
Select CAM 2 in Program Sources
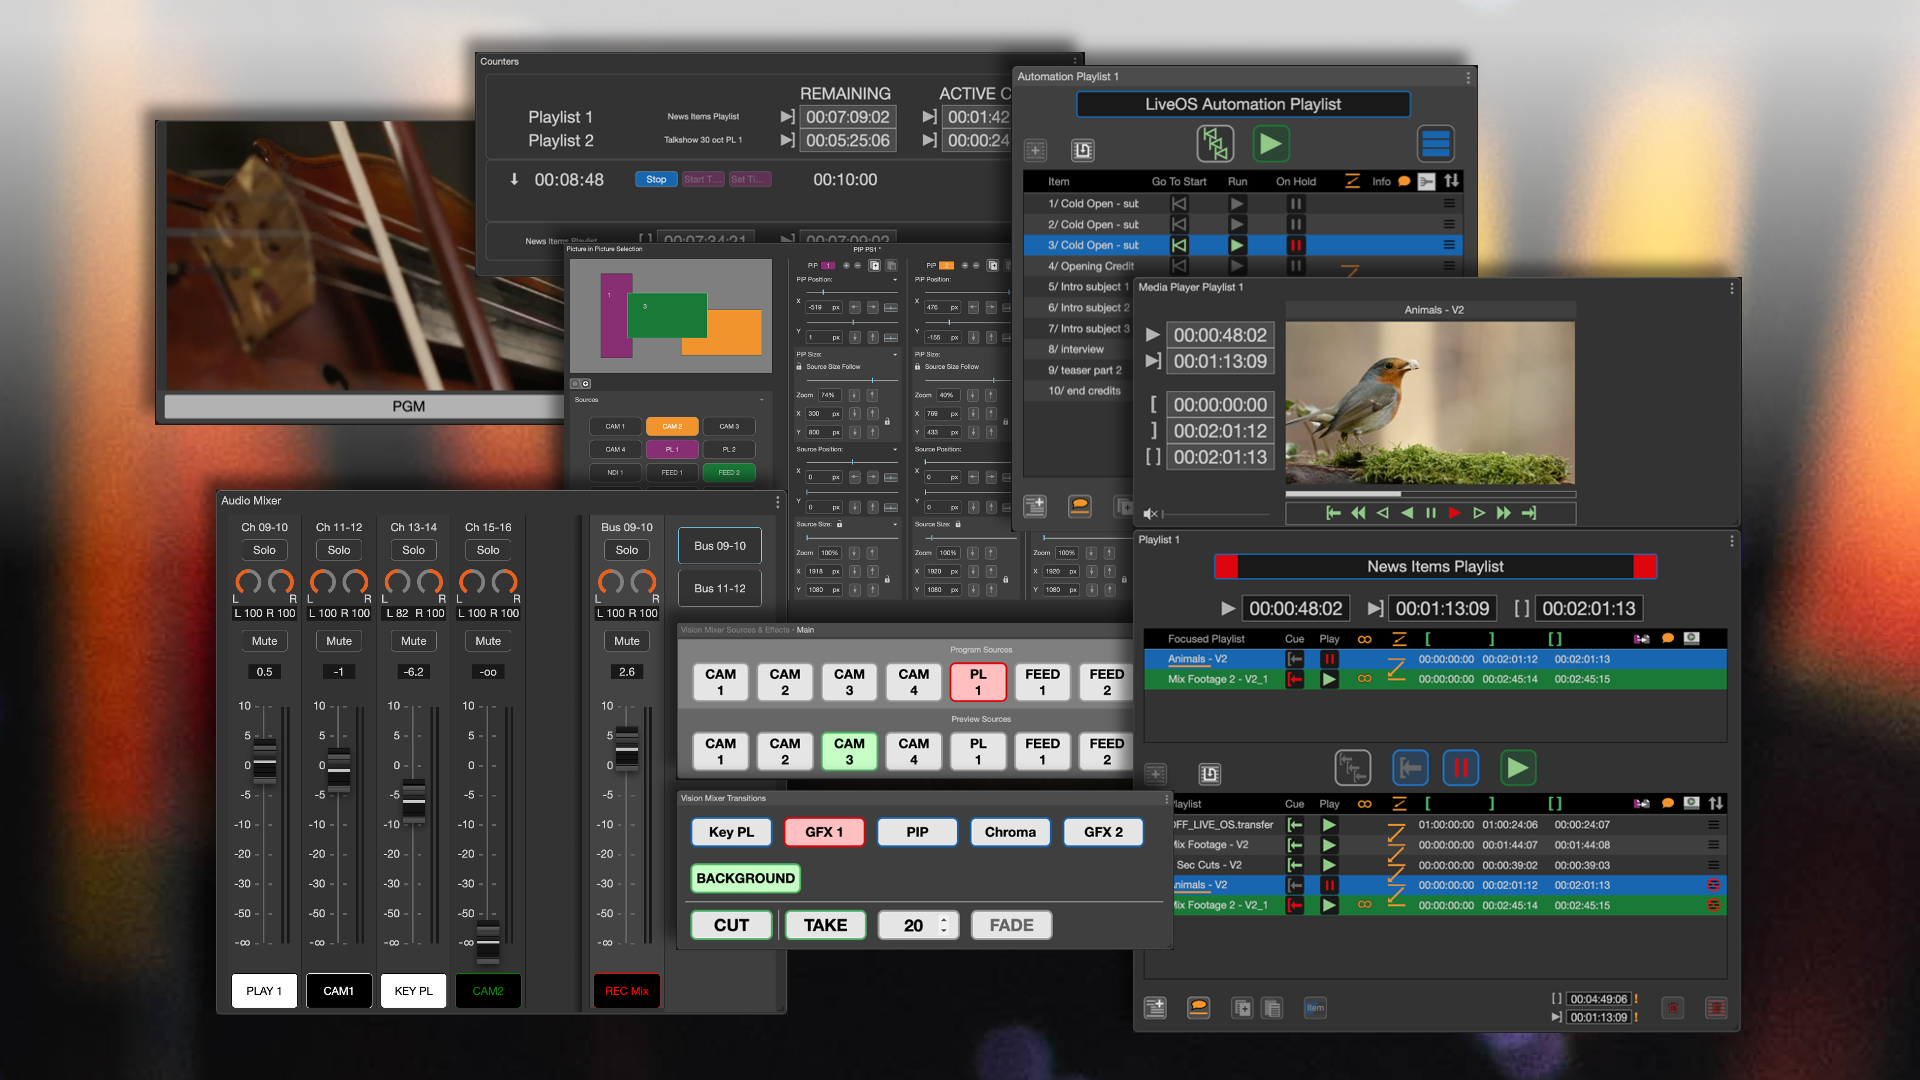tap(785, 682)
